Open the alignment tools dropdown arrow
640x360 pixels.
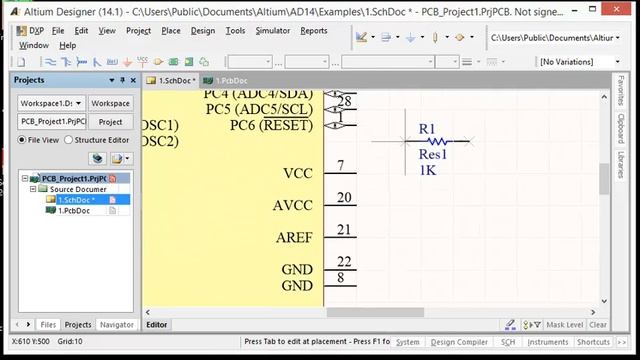click(398, 38)
